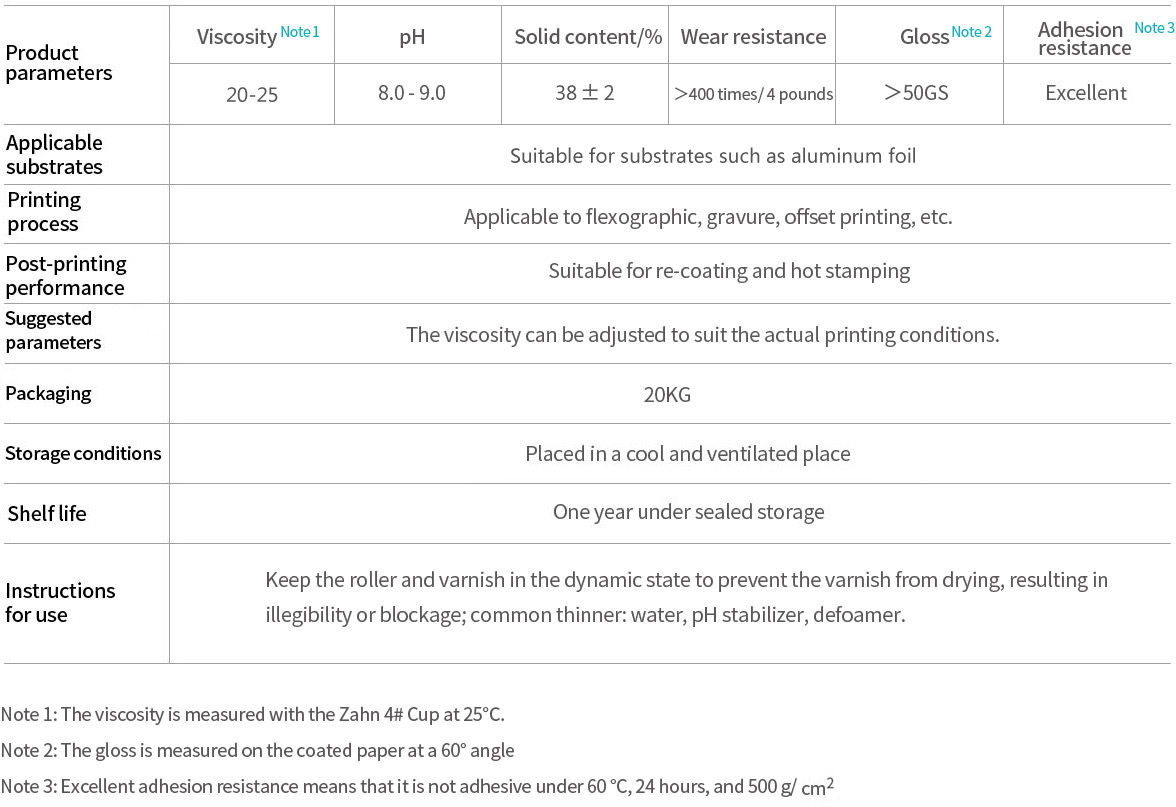The width and height of the screenshot is (1176, 807).
Task: Click the pH column header
Action: pos(412,38)
